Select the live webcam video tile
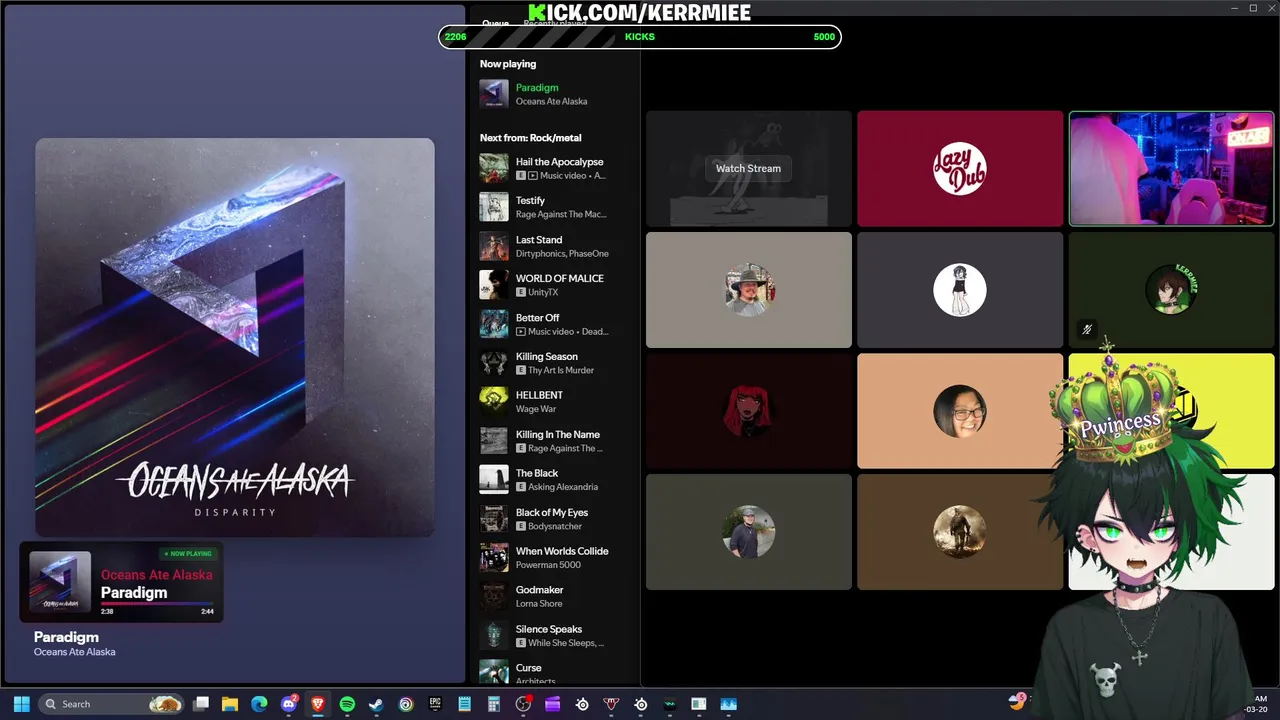The height and width of the screenshot is (720, 1280). pyautogui.click(x=1171, y=168)
